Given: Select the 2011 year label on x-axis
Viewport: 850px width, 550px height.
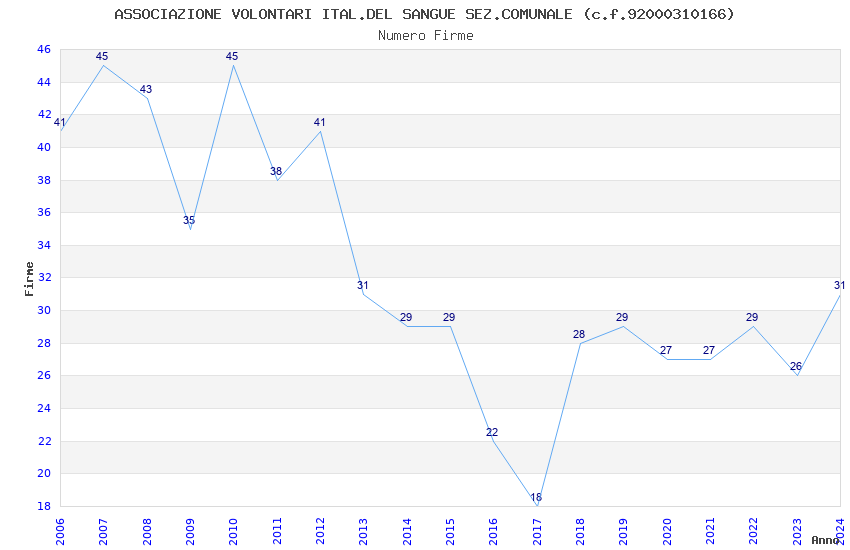Looking at the screenshot, I should (x=276, y=531).
